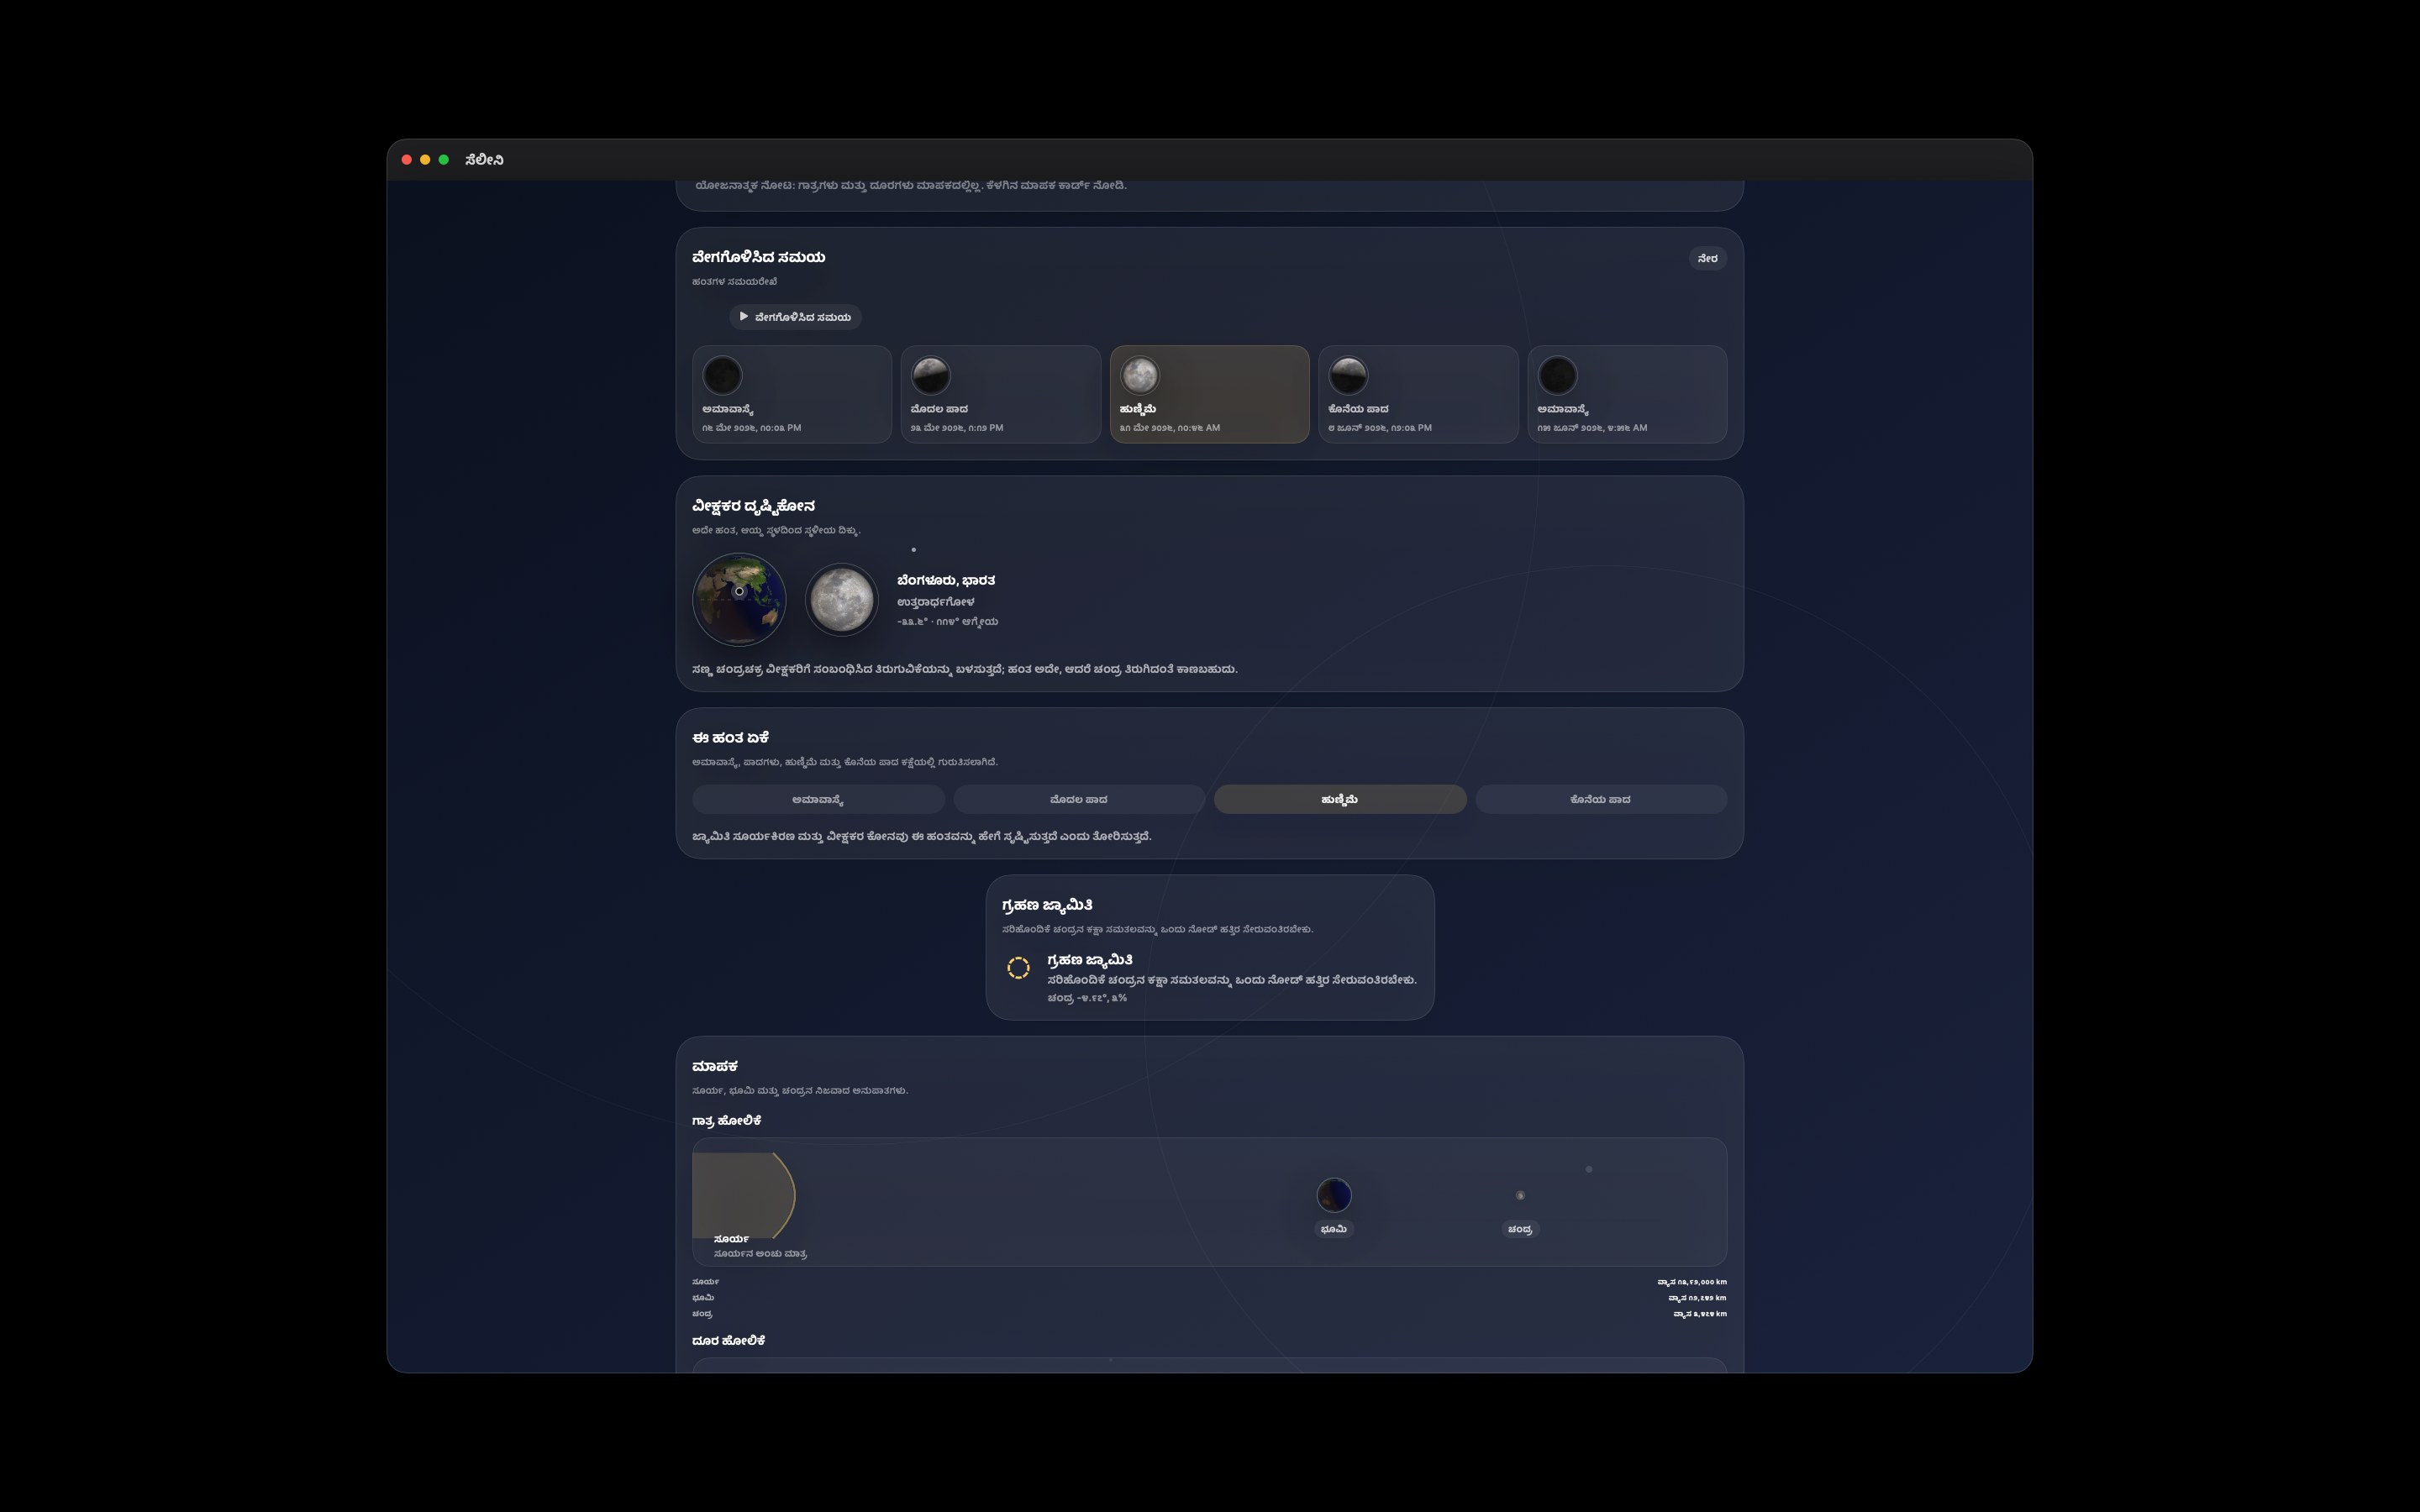Screen dimensions: 2420x1512
Task: Switch to the ಕೊನೆಯ ಪಾದ phase tab
Action: [1601, 799]
